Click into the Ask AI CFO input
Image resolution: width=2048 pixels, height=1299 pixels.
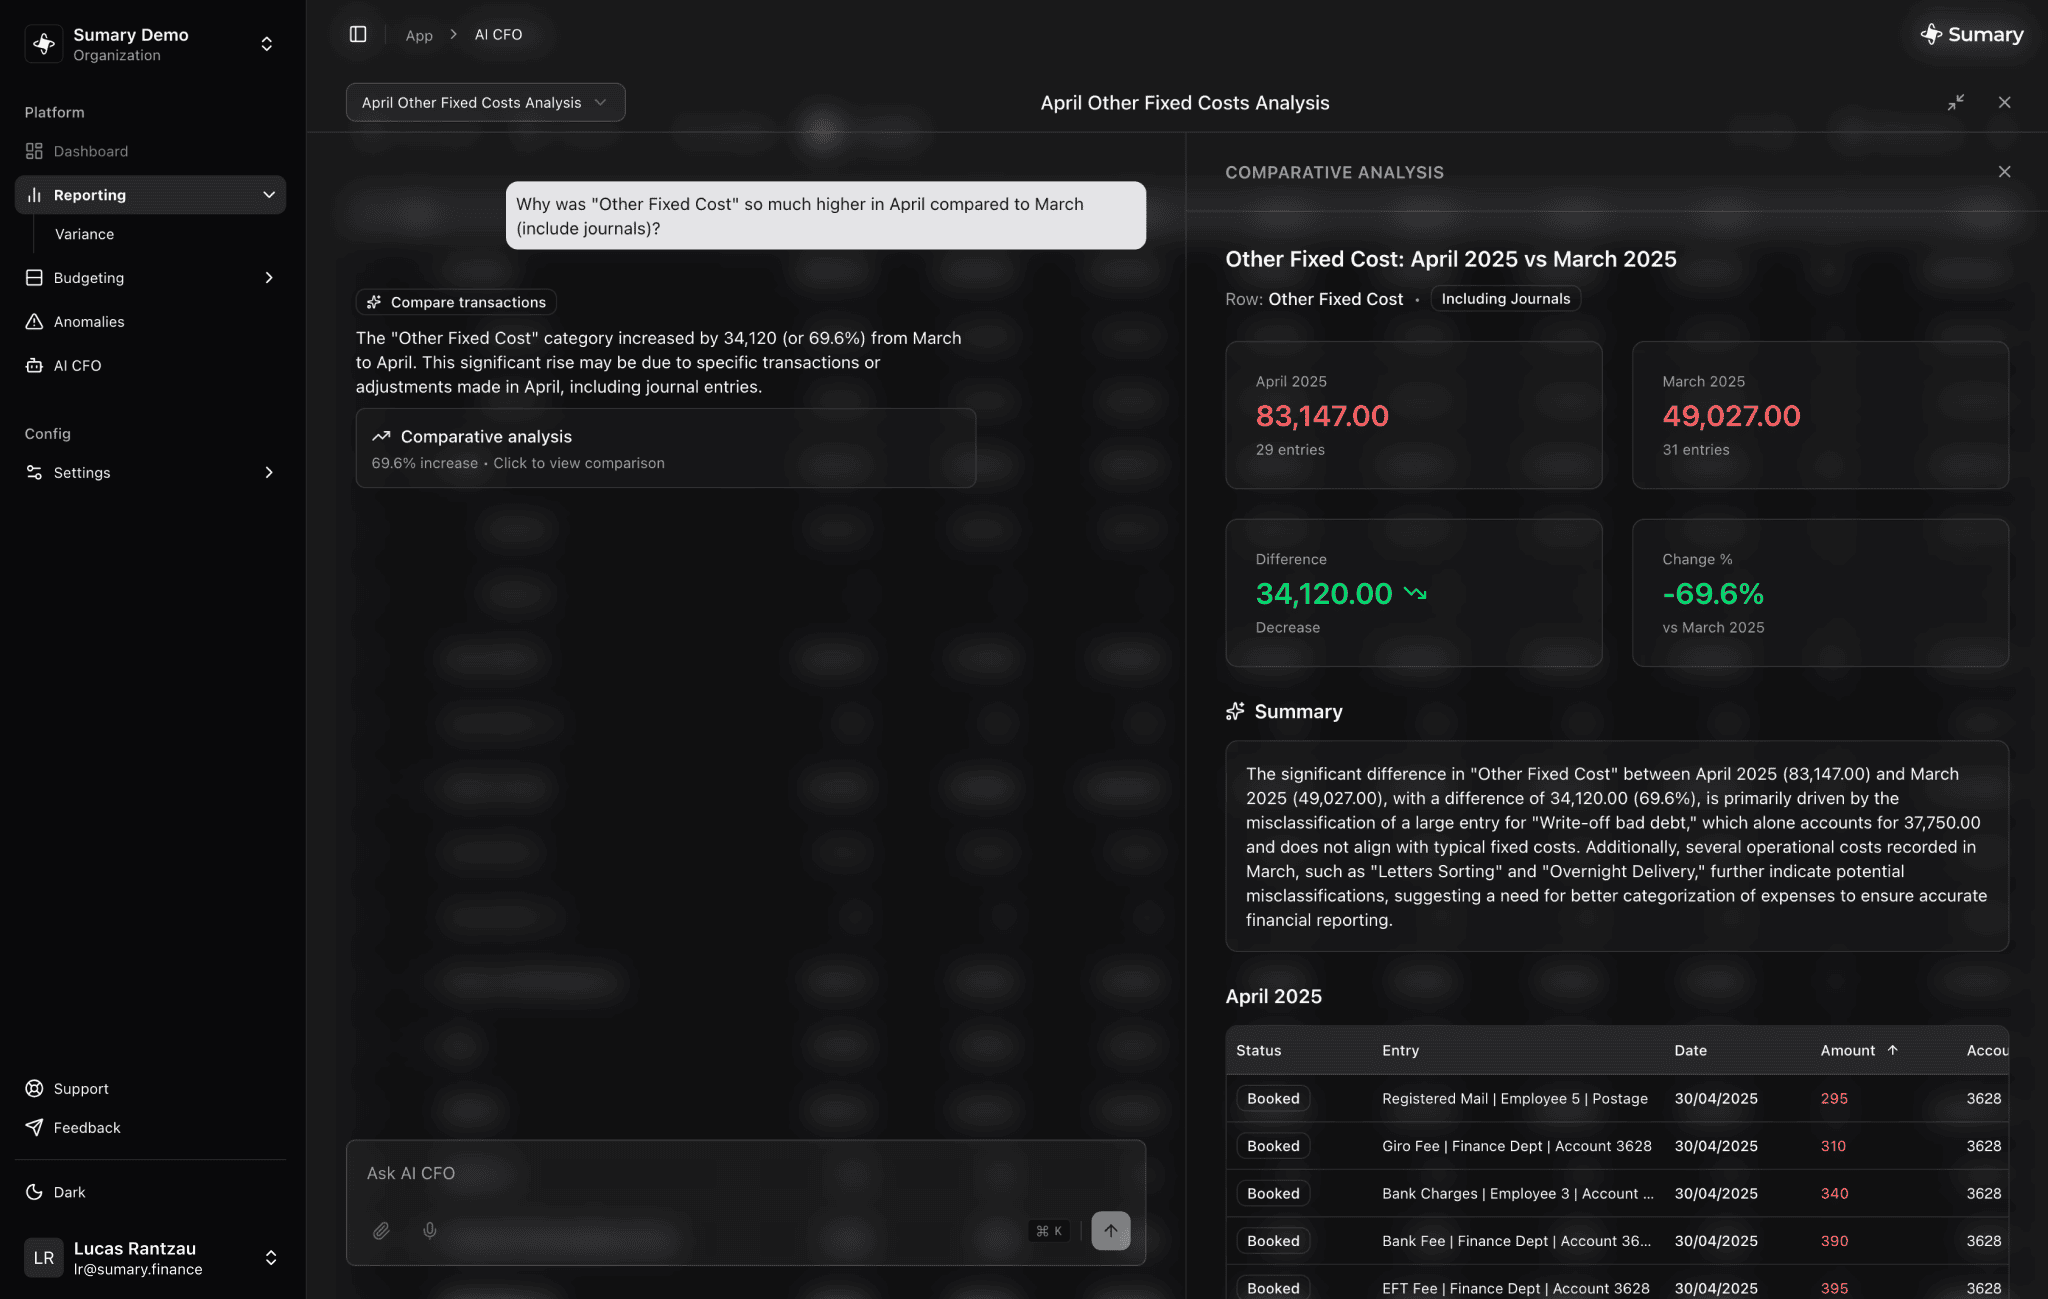tap(700, 1174)
